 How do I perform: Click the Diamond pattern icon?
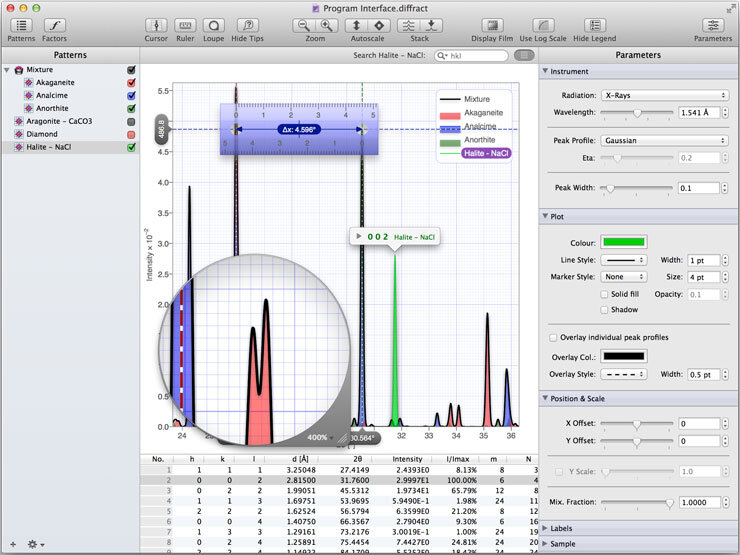click(x=19, y=134)
